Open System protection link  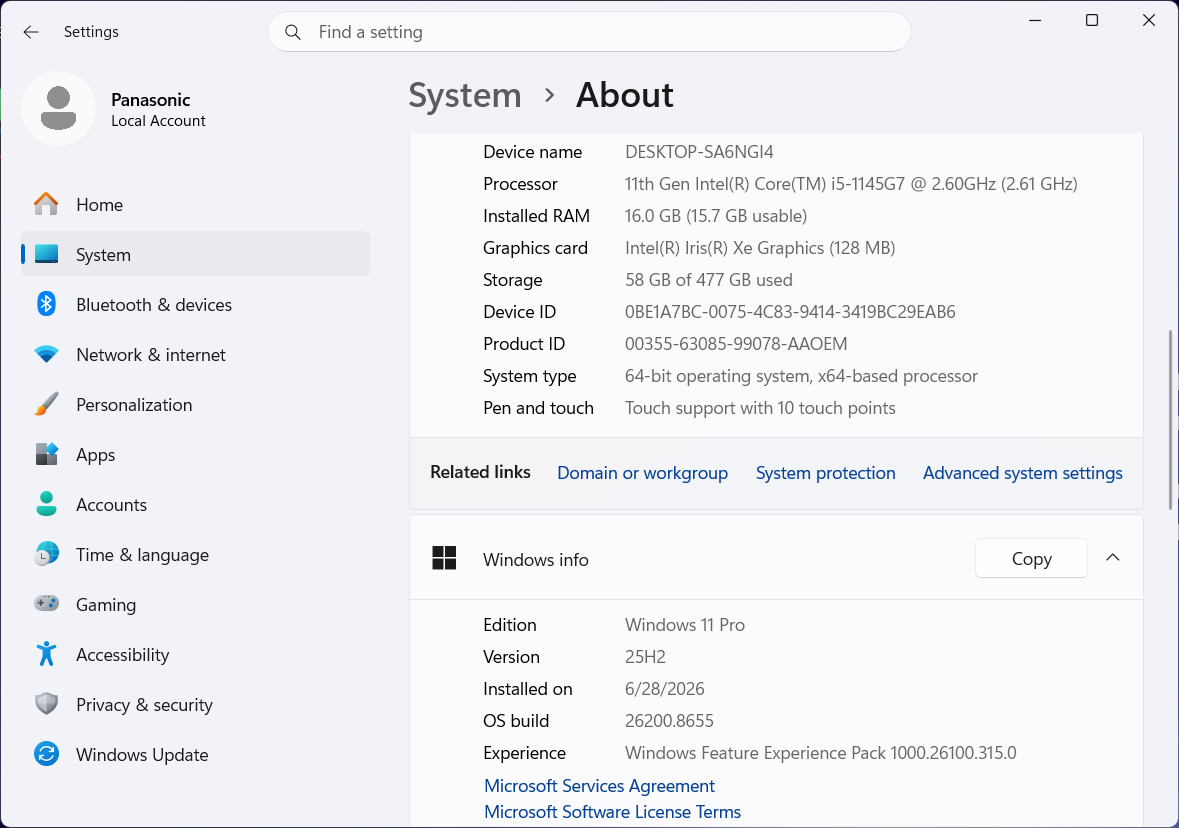[x=825, y=472]
